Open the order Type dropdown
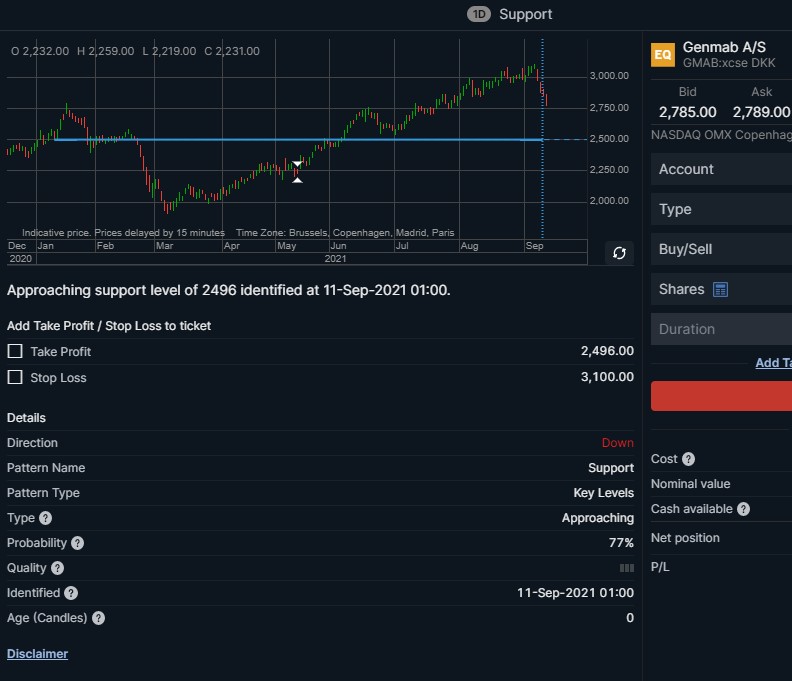The height and width of the screenshot is (681, 792). point(721,209)
